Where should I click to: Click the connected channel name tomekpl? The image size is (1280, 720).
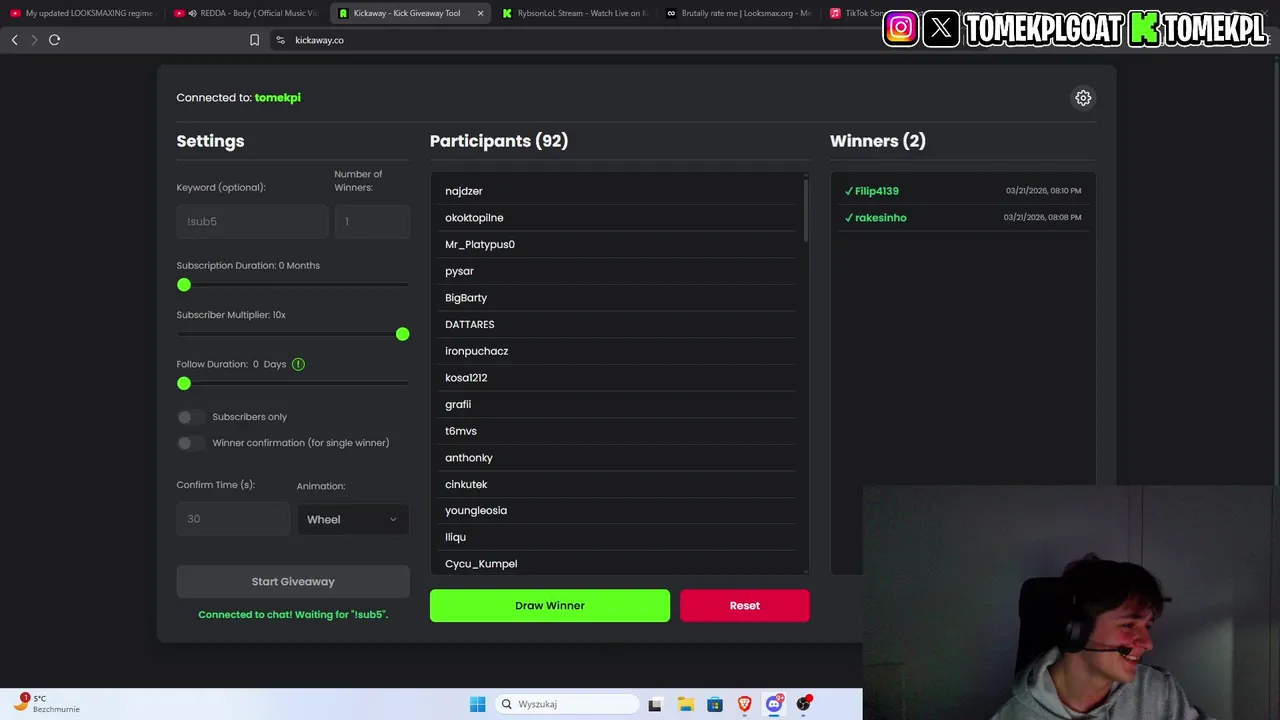278,98
